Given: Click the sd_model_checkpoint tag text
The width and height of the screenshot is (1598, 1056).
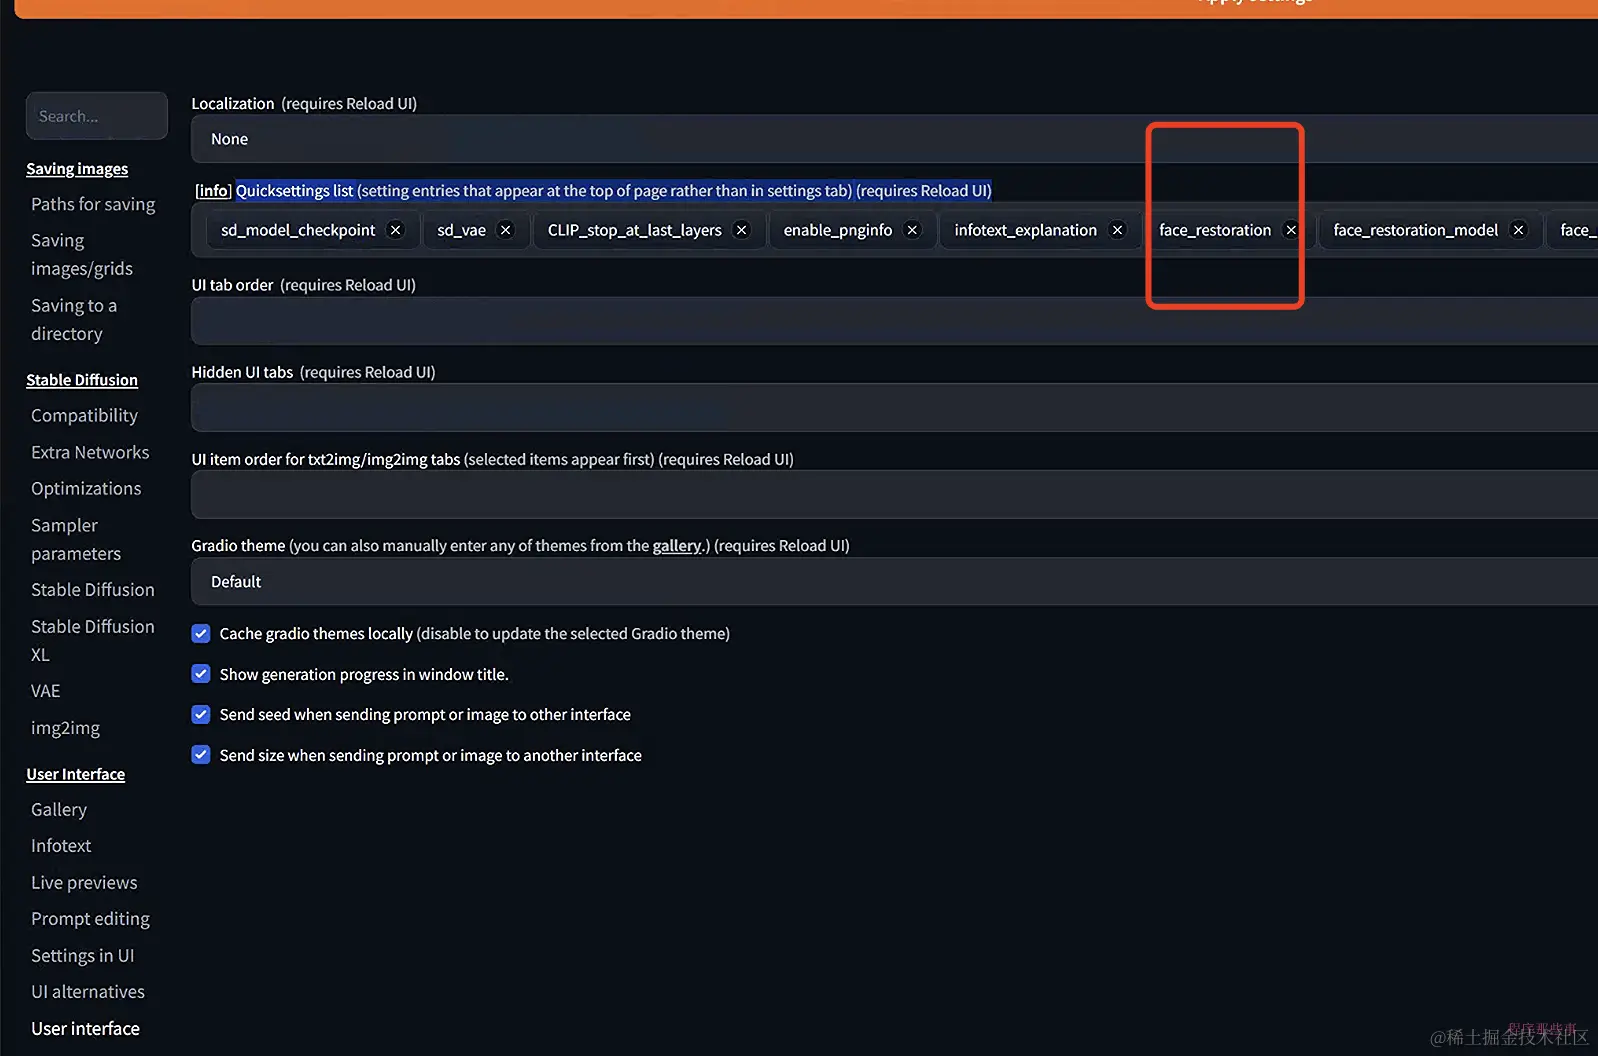Looking at the screenshot, I should 298,230.
